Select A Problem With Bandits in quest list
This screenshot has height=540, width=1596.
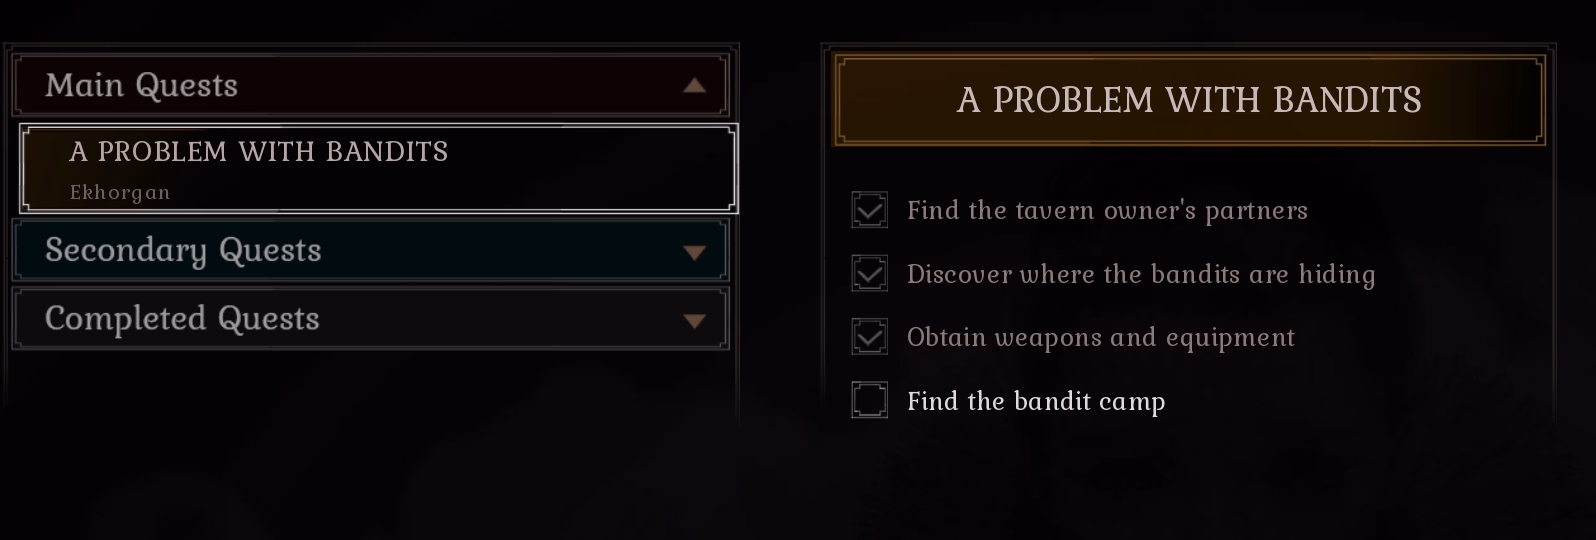coord(259,152)
